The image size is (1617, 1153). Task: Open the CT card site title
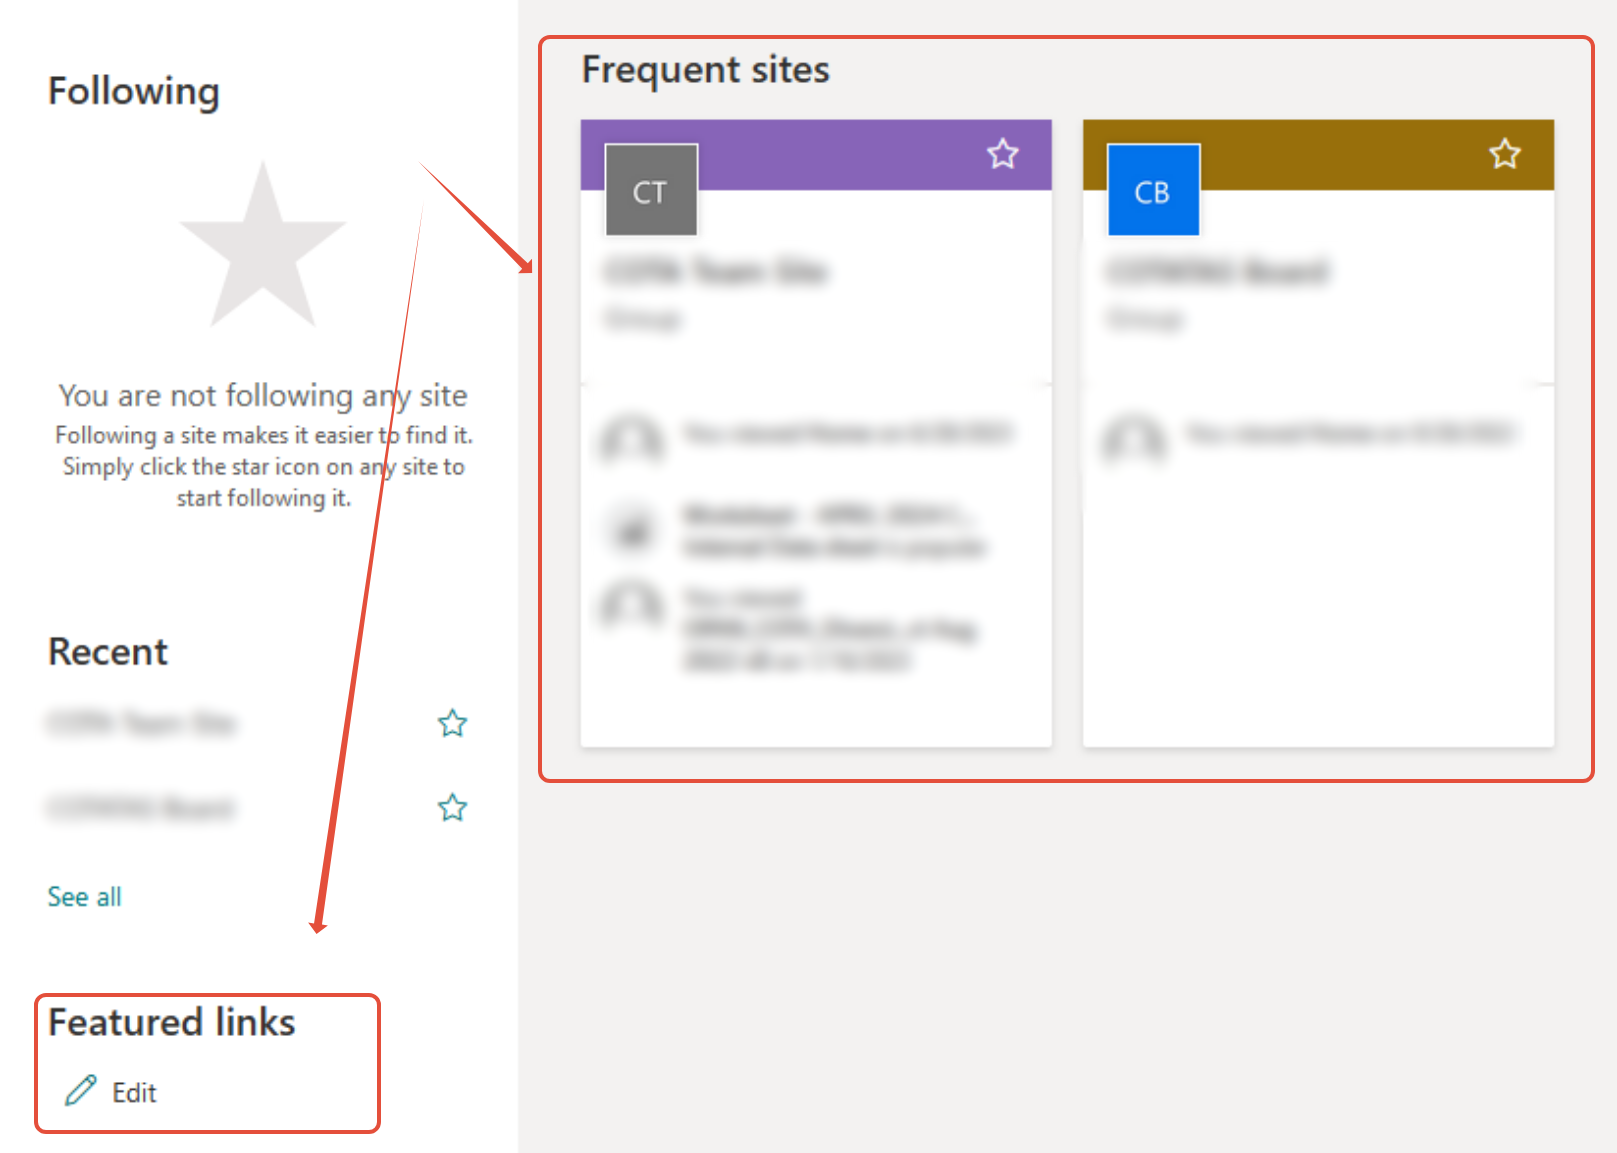(x=715, y=271)
